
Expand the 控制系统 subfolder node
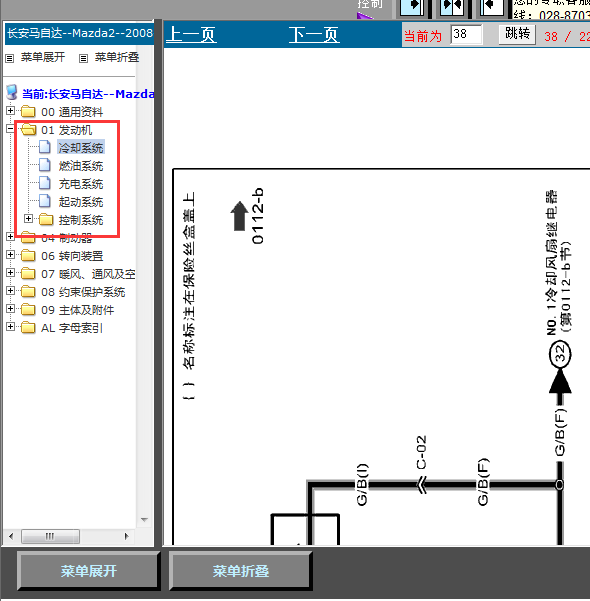tap(28, 218)
